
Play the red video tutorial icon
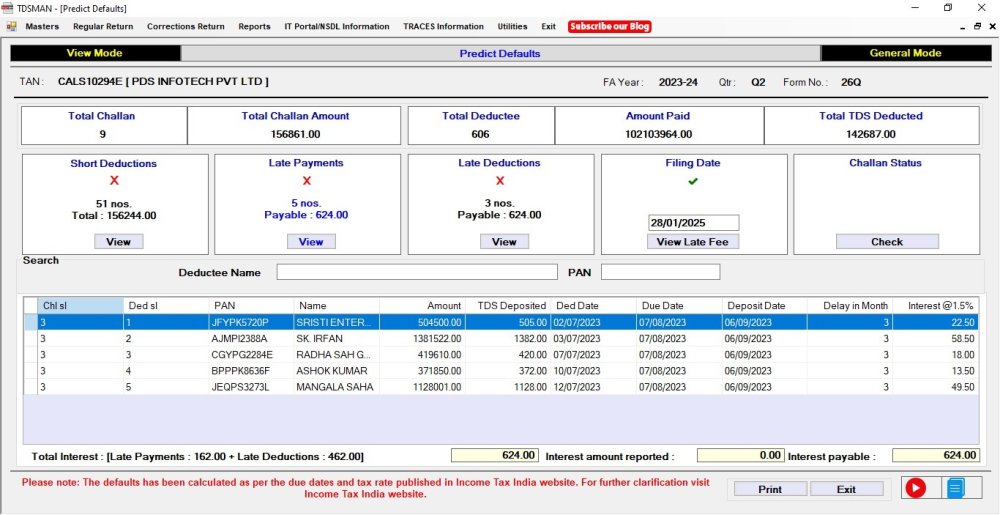pos(915,488)
